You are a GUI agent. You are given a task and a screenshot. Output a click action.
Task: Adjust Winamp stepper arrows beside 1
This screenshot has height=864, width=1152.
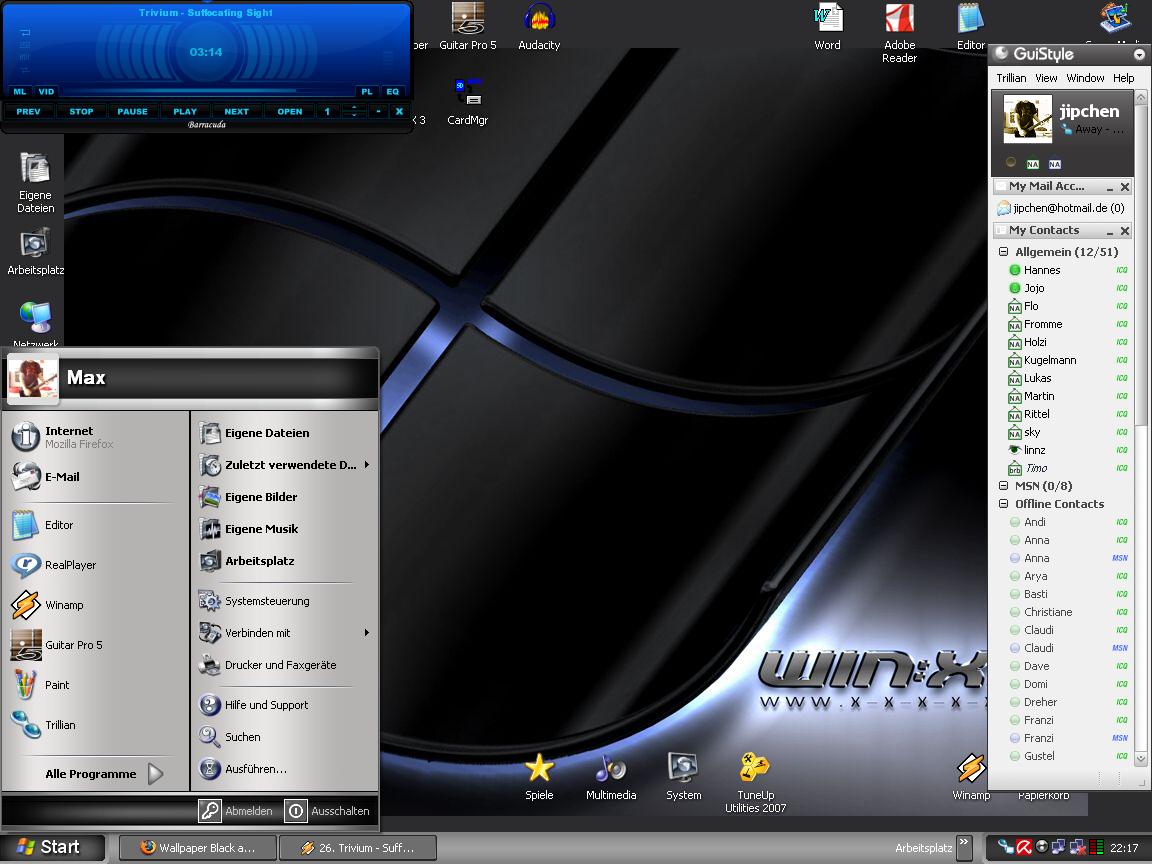(x=354, y=112)
